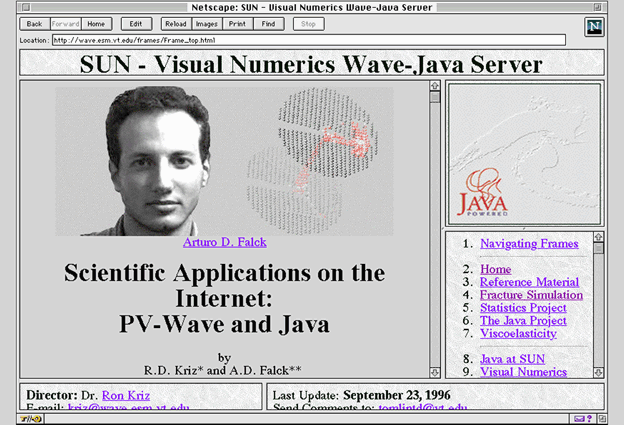Click 'Last Update: September 23, 1996' text
Image resolution: width=624 pixels, height=425 pixels.
(361, 395)
